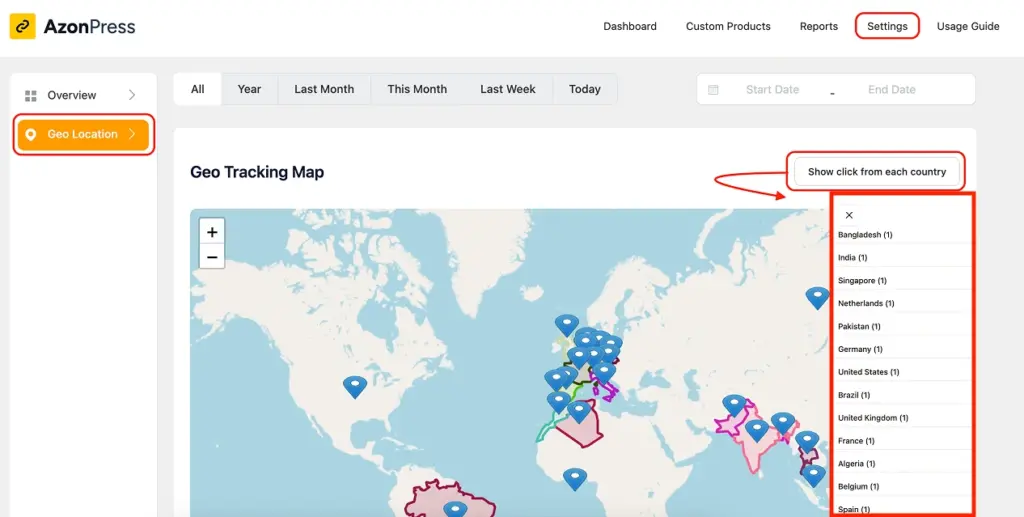Viewport: 1024px width, 517px height.
Task: Click the map pin over Algeria
Action: (579, 412)
